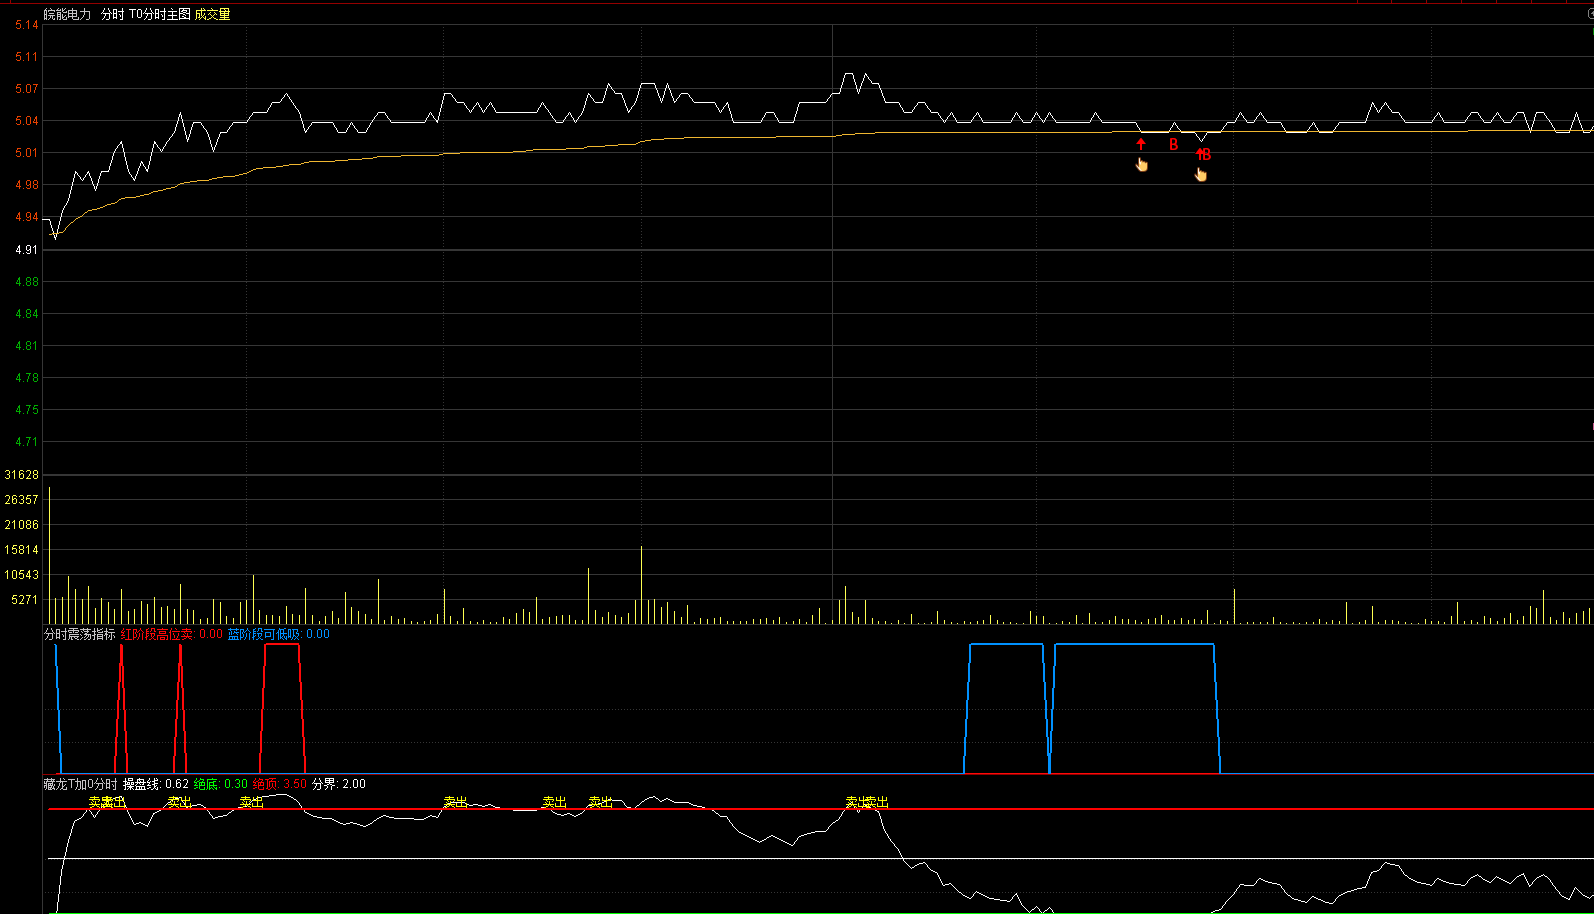Click the 31628 volume axis label
The height and width of the screenshot is (914, 1594).
(22, 475)
